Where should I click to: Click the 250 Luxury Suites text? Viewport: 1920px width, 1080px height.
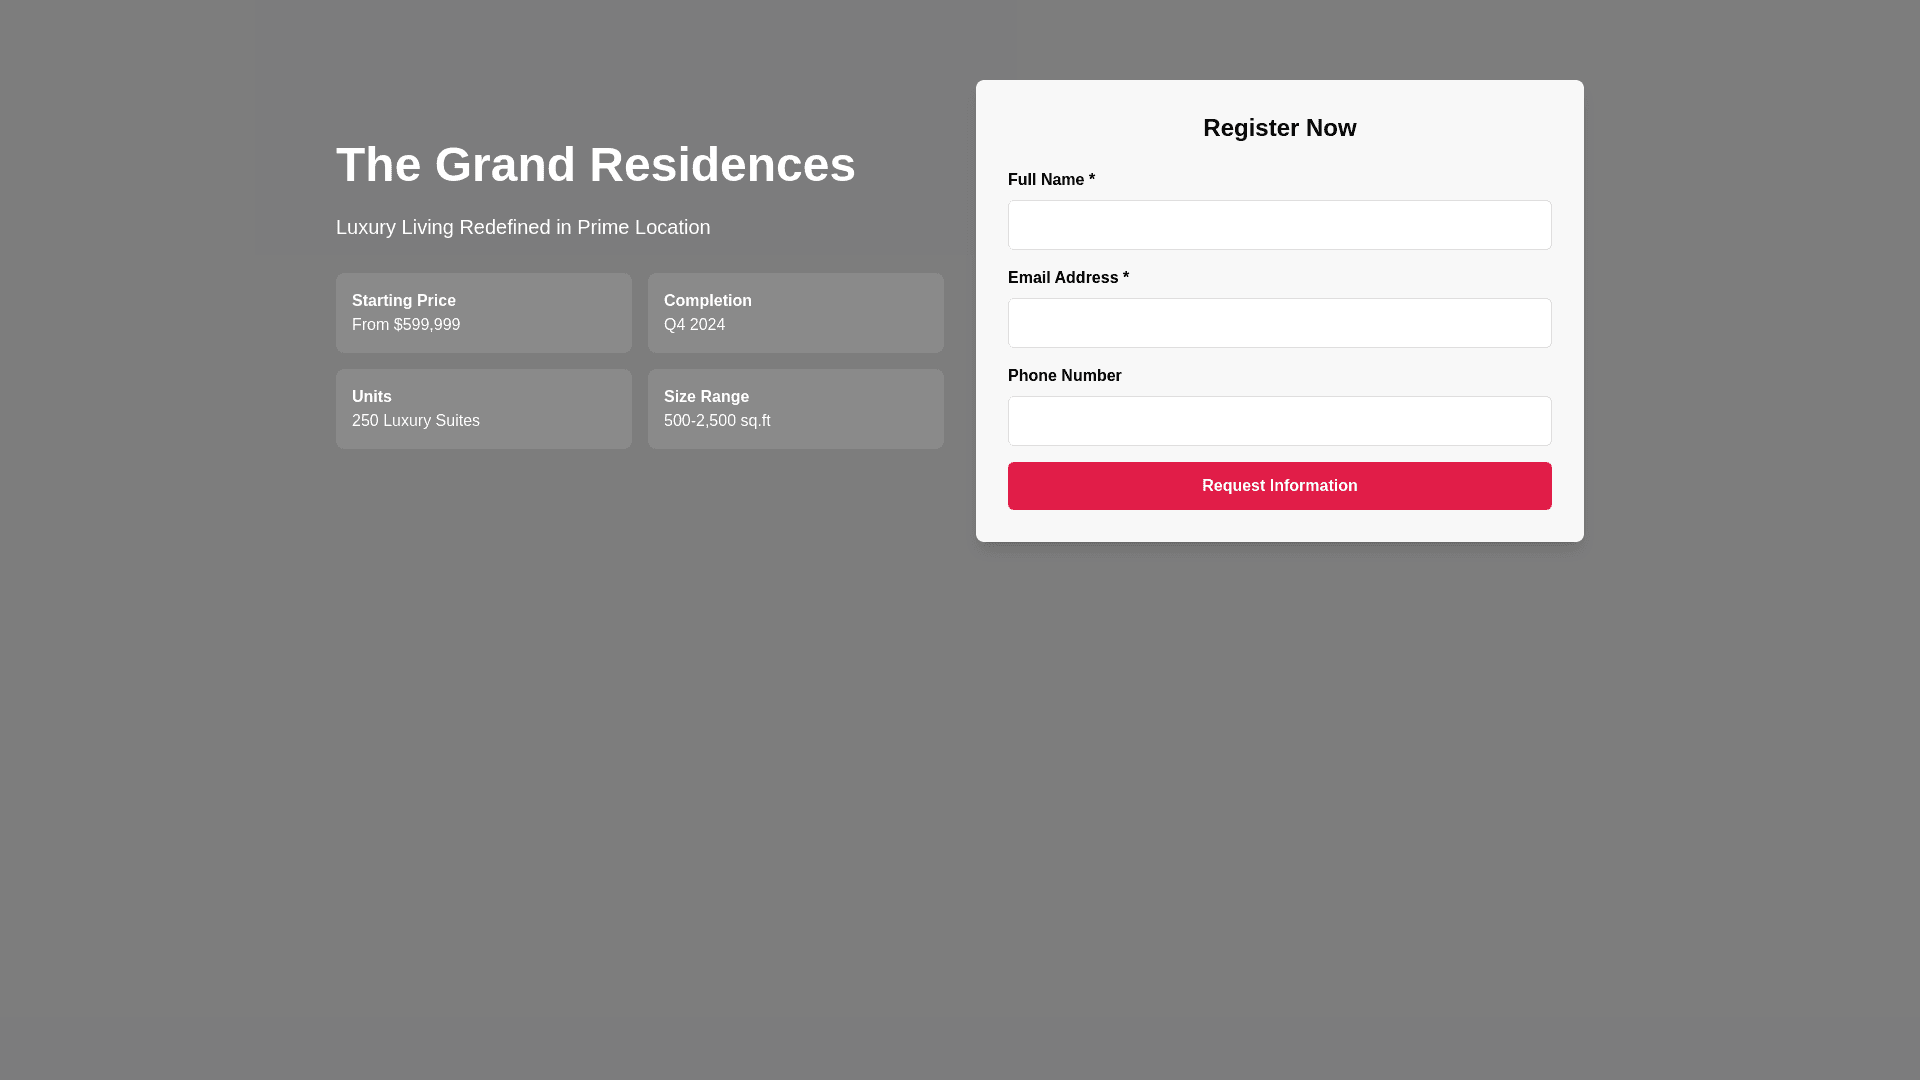click(415, 421)
